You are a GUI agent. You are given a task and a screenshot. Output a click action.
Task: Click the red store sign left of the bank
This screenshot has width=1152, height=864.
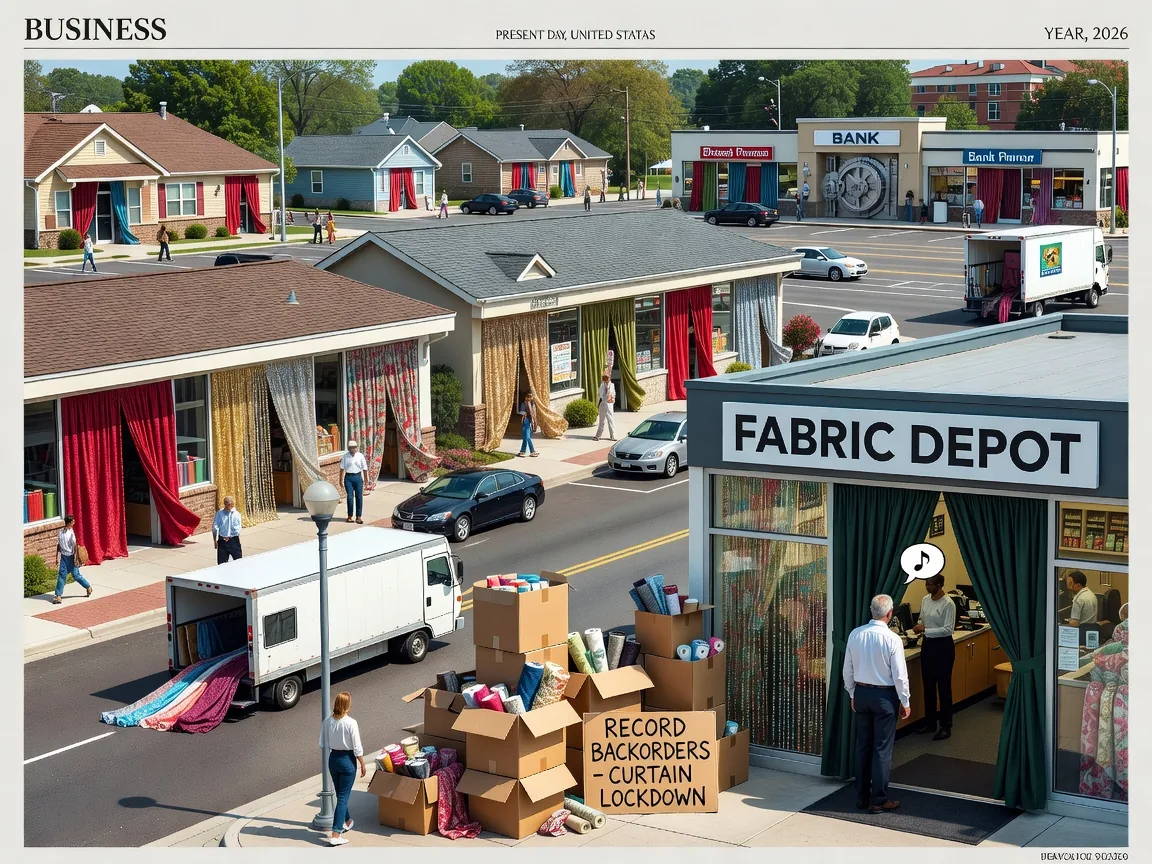(x=736, y=153)
